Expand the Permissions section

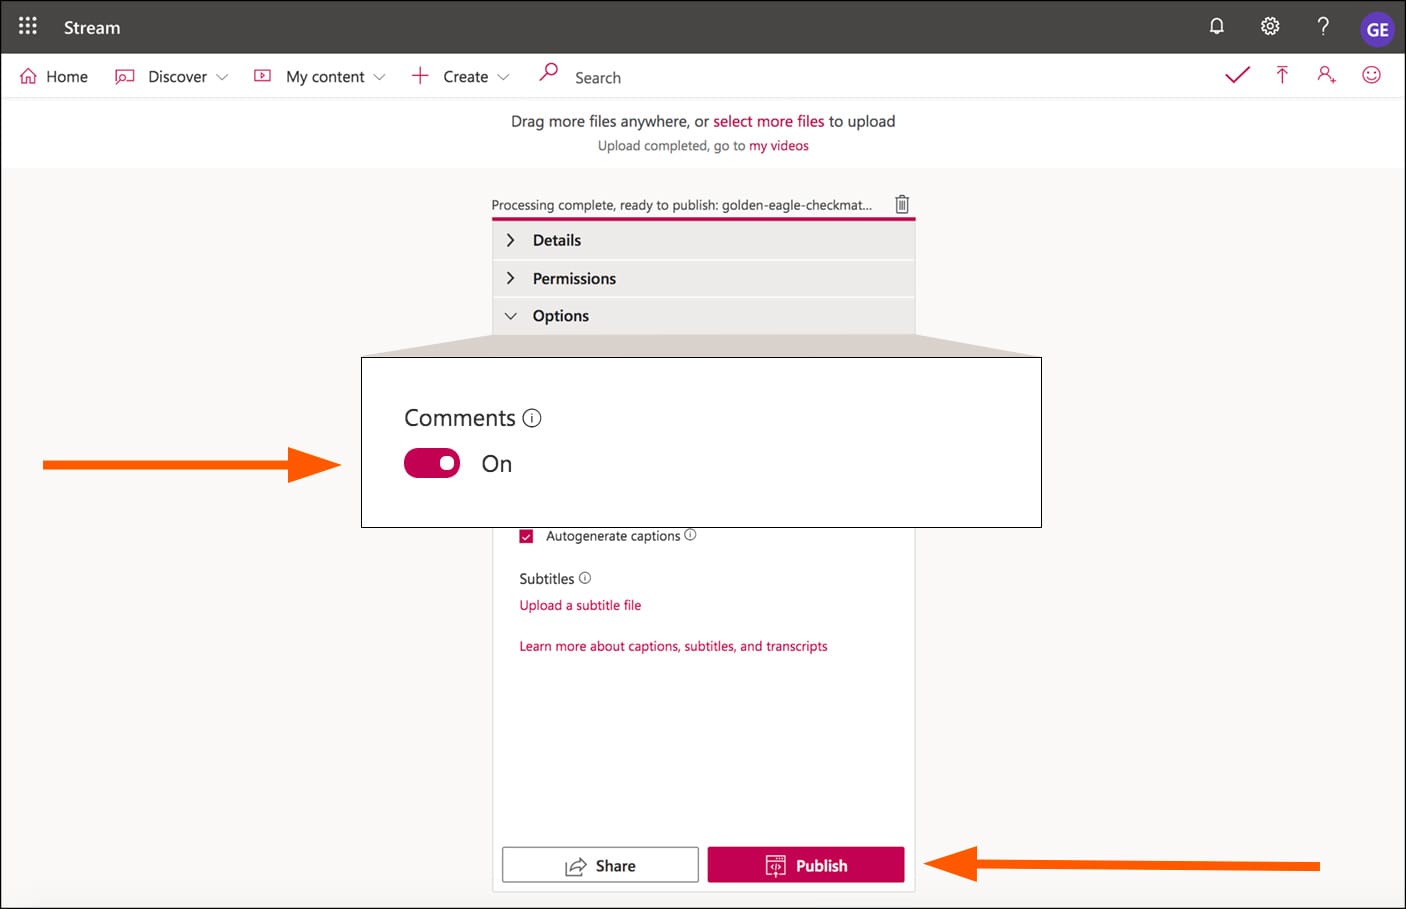573,278
